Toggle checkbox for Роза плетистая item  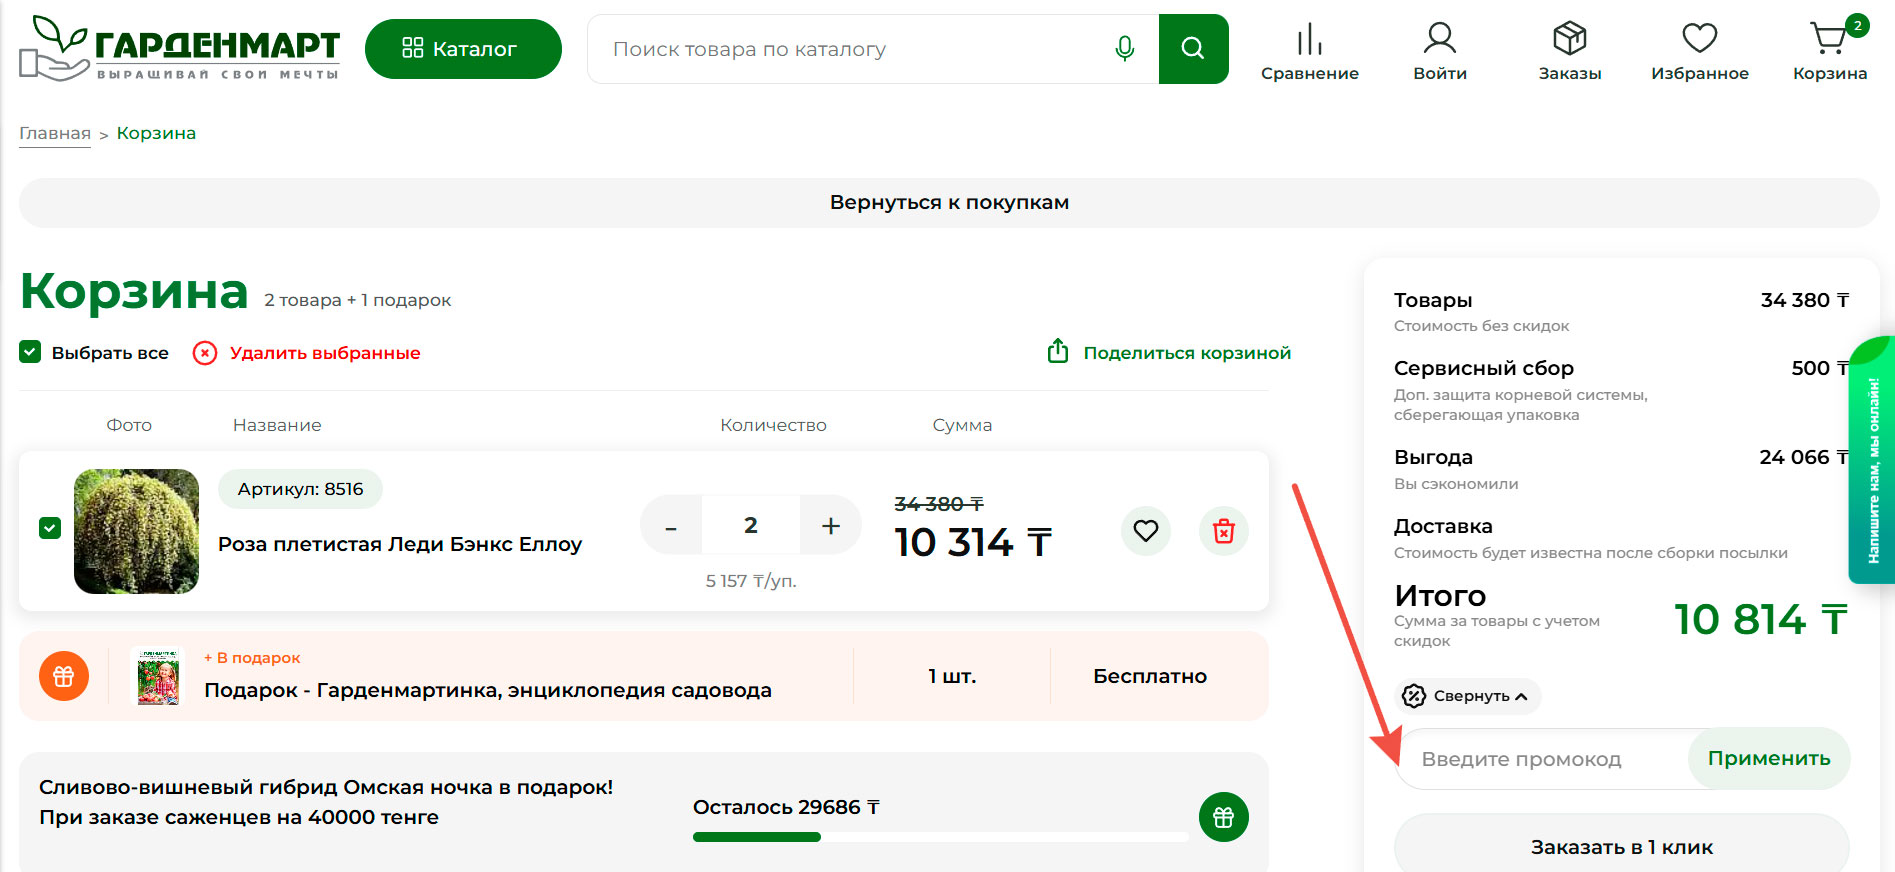point(50,528)
